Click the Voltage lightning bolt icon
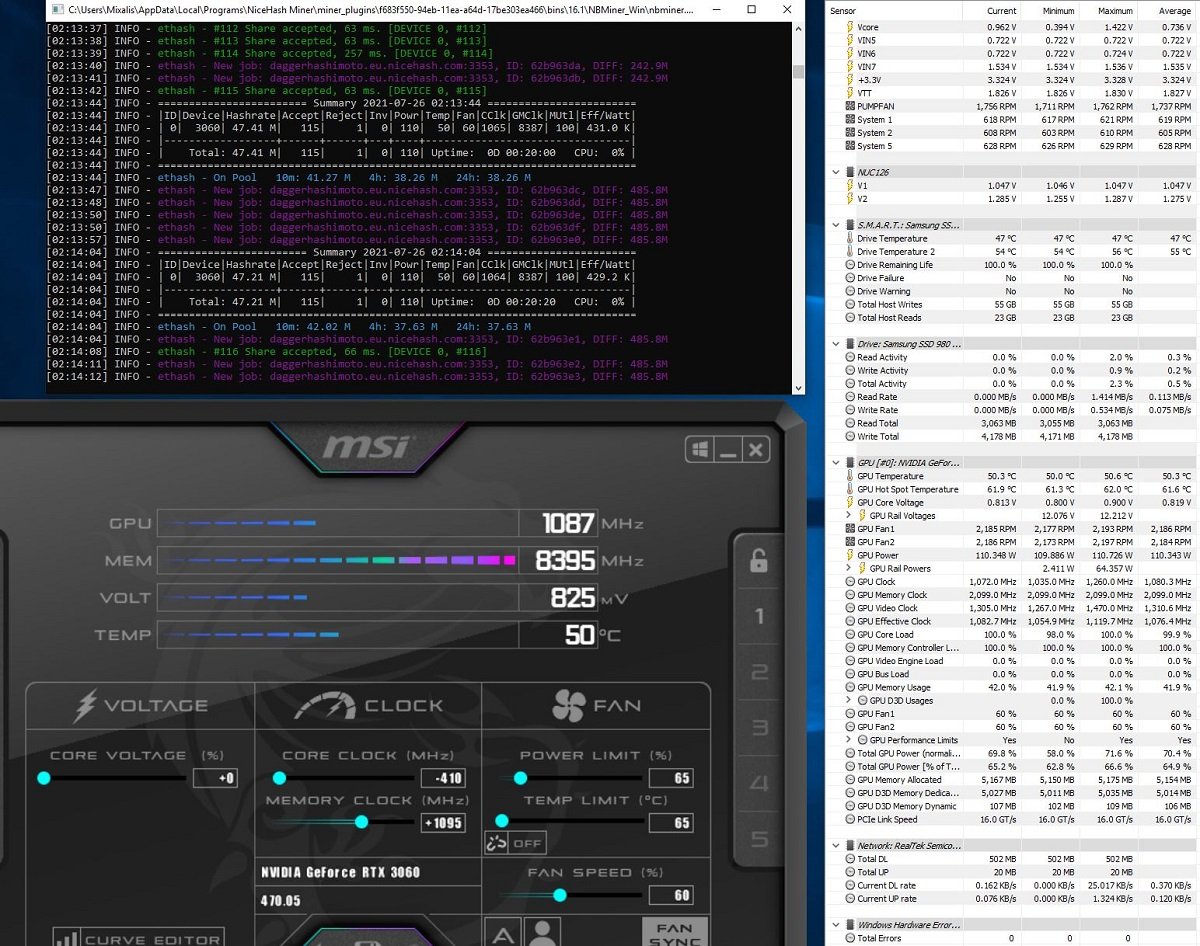This screenshot has width=1200, height=946. (x=85, y=705)
